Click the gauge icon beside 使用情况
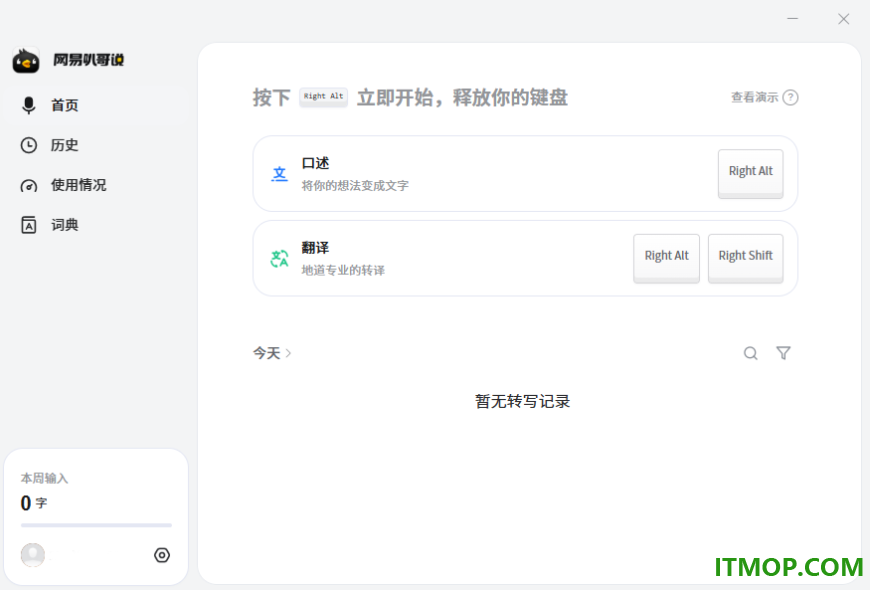This screenshot has height=590, width=873. click(x=28, y=186)
